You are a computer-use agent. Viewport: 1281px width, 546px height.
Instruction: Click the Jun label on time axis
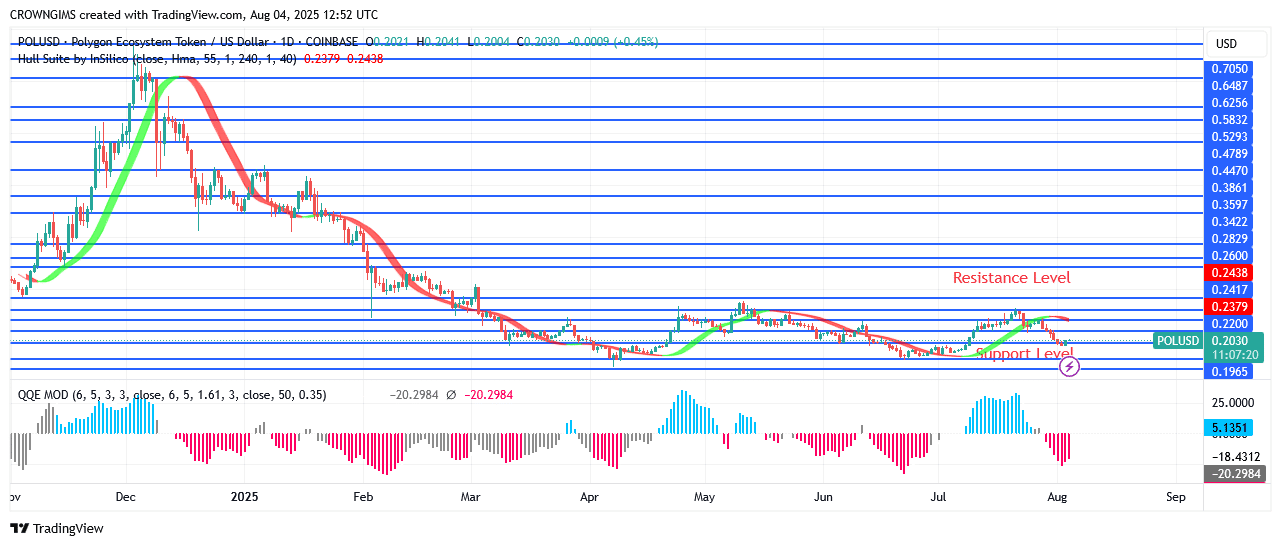(x=824, y=496)
